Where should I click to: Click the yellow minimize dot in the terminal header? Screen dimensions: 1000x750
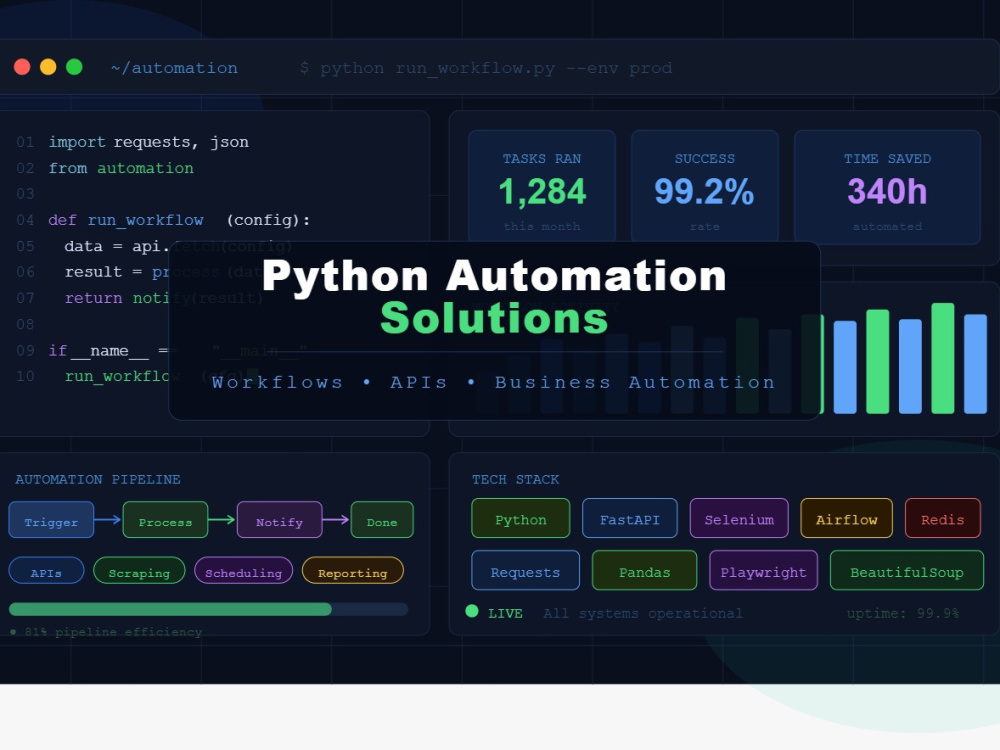48,67
